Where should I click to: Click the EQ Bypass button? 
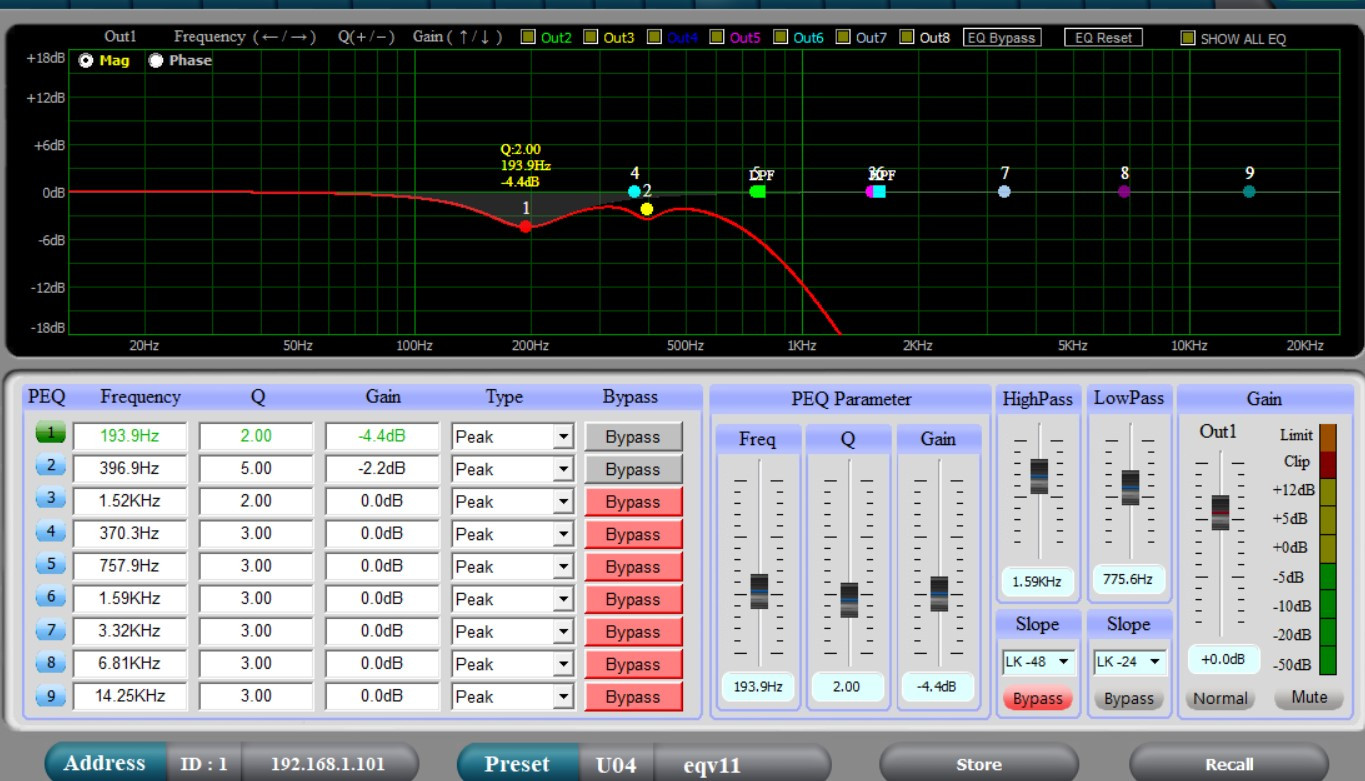(1002, 38)
